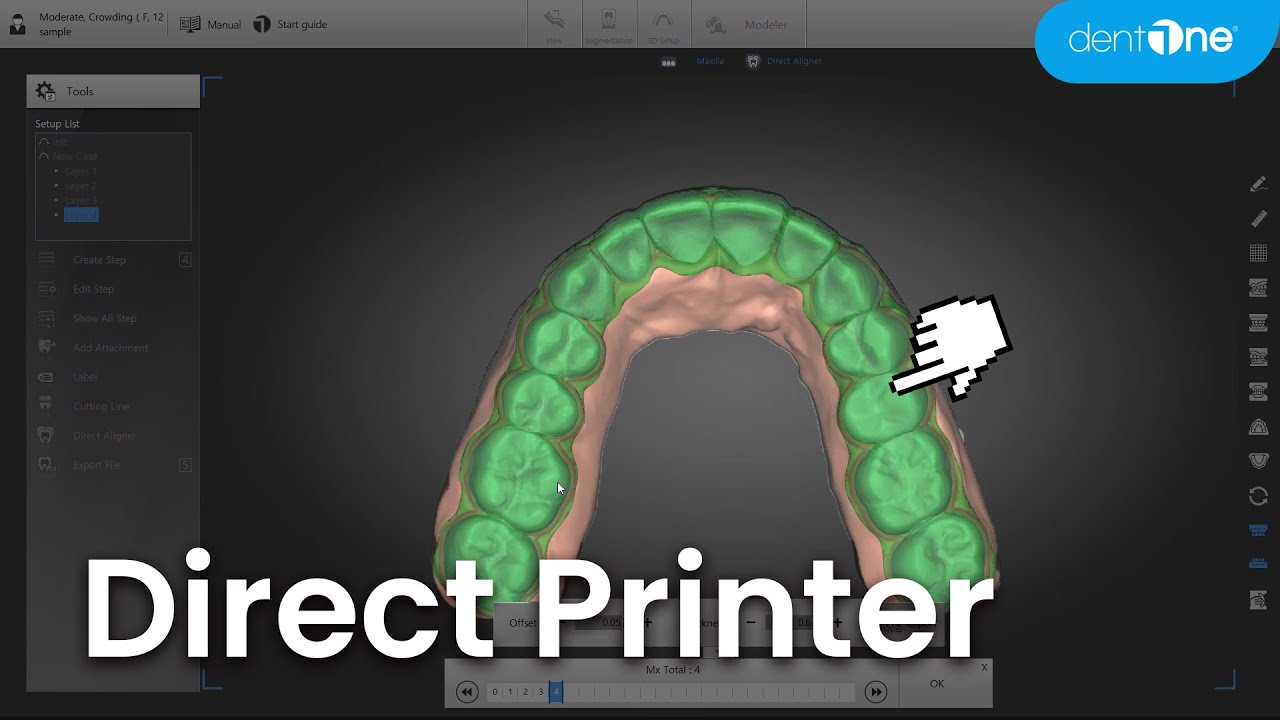This screenshot has height=720, width=1280.
Task: Click the Label tool icon
Action: pos(46,377)
